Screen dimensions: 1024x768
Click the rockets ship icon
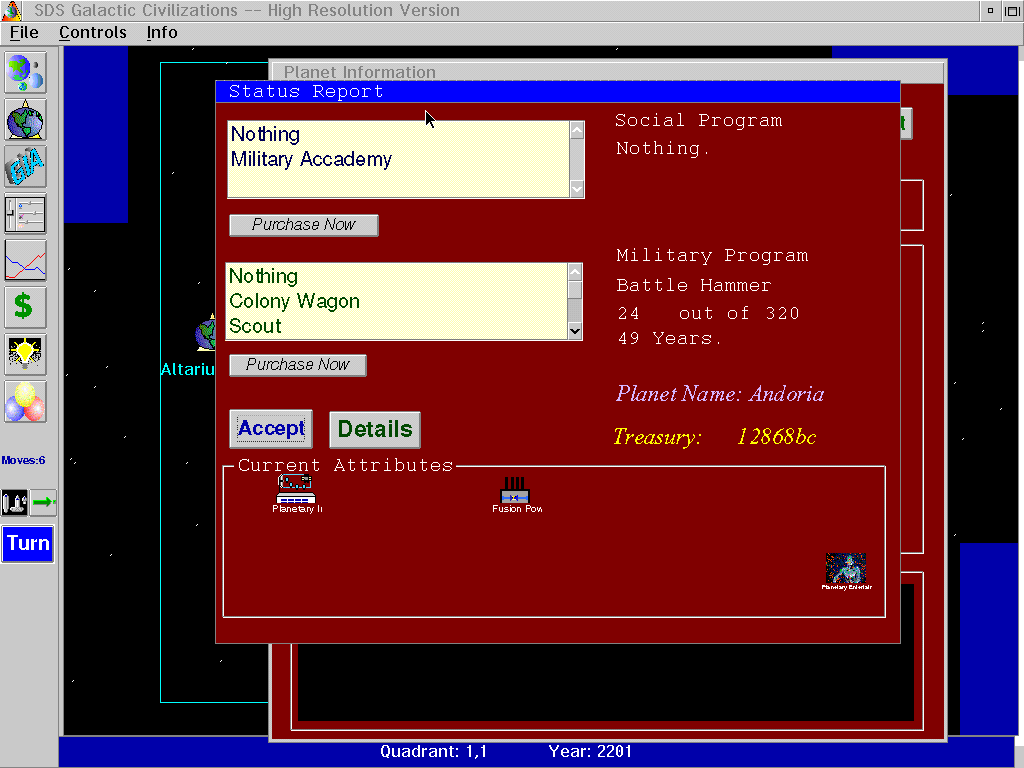[14, 502]
